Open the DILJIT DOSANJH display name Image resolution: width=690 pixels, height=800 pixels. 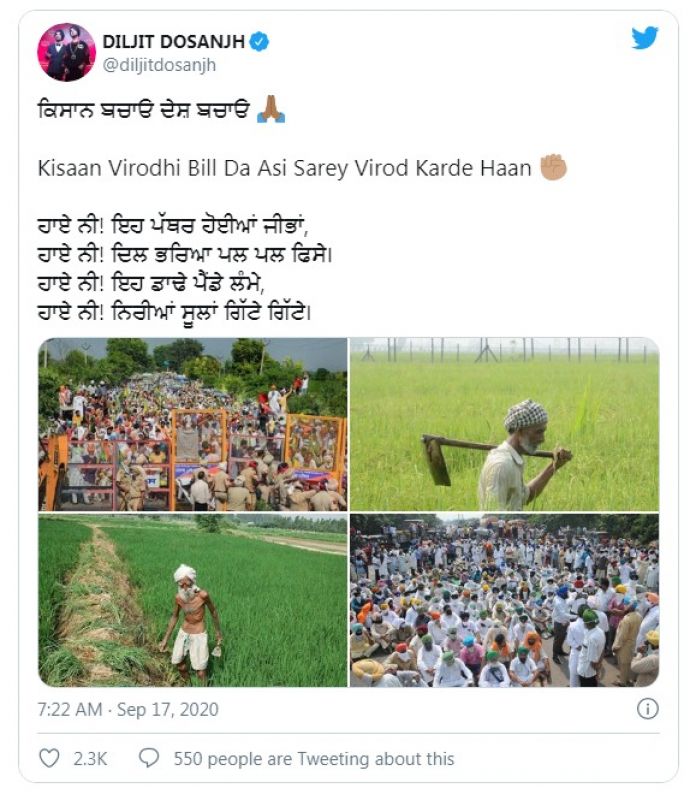174,41
